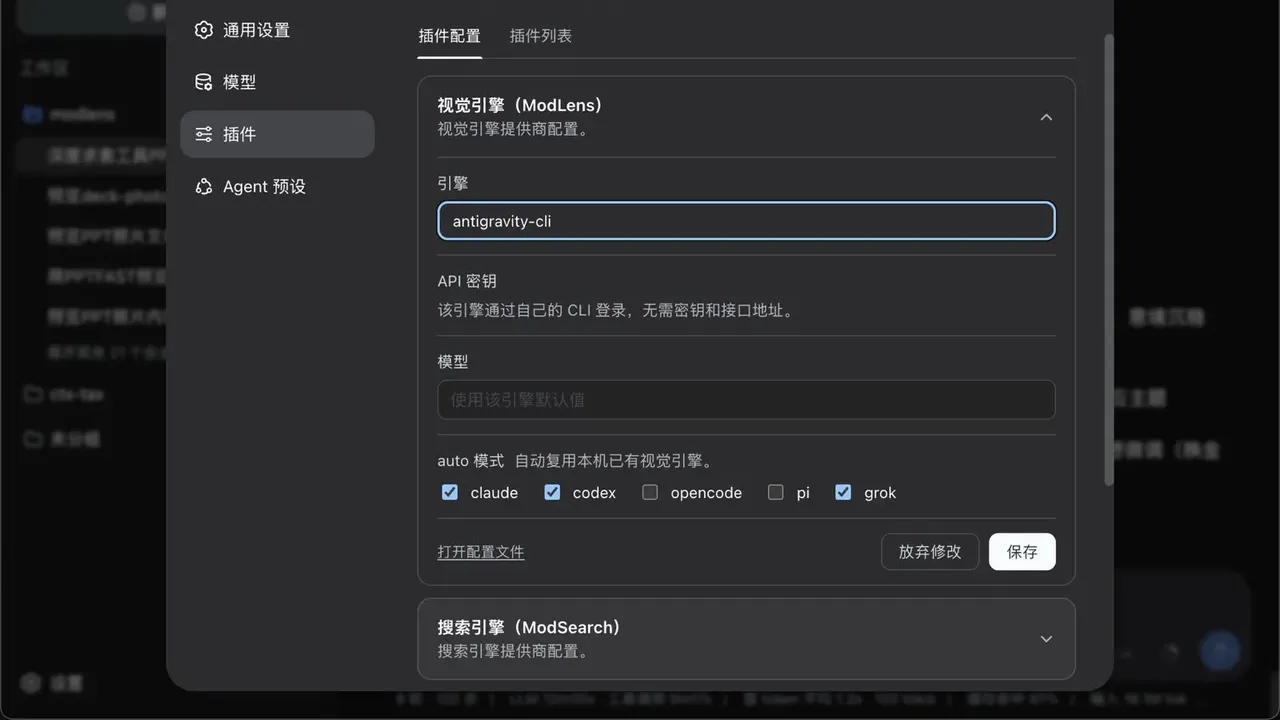The width and height of the screenshot is (1280, 720).
Task: Click the settings dialog vertical scrollbar
Action: tap(1108, 260)
